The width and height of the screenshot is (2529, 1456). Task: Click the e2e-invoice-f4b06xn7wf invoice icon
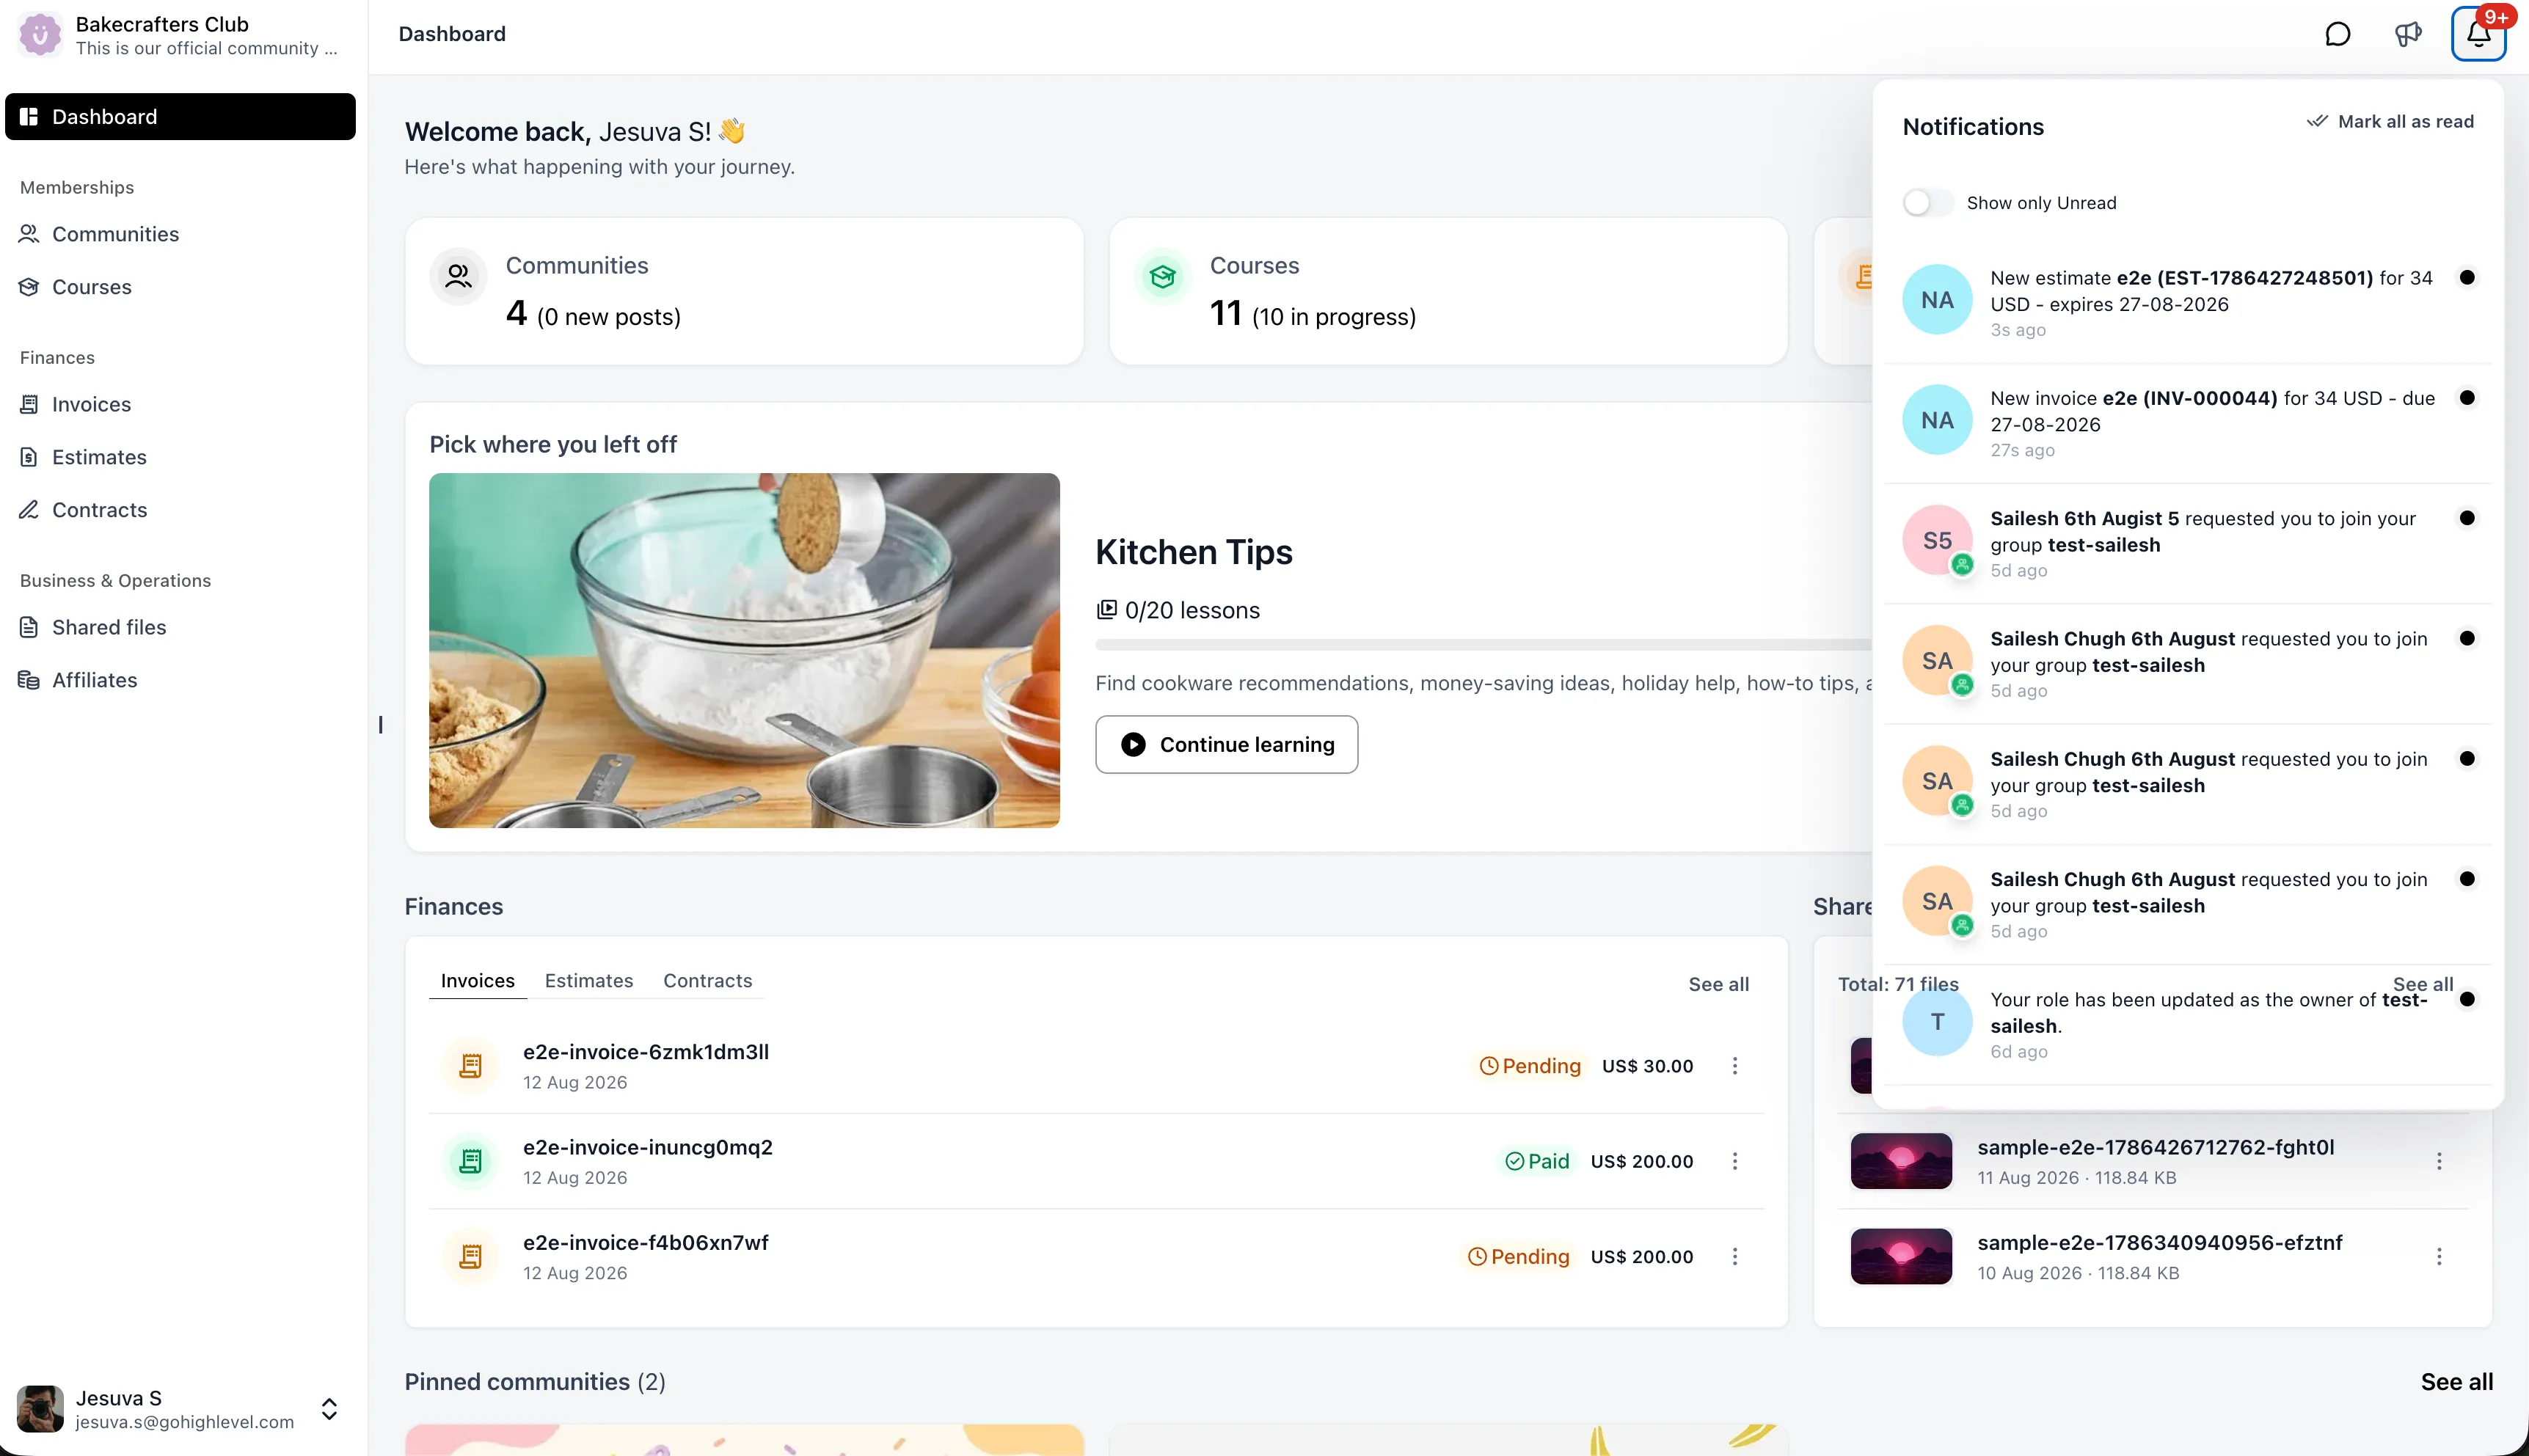click(x=470, y=1256)
